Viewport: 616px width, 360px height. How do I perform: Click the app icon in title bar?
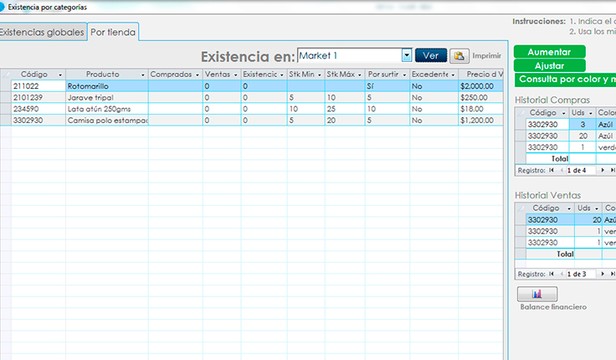2,7
